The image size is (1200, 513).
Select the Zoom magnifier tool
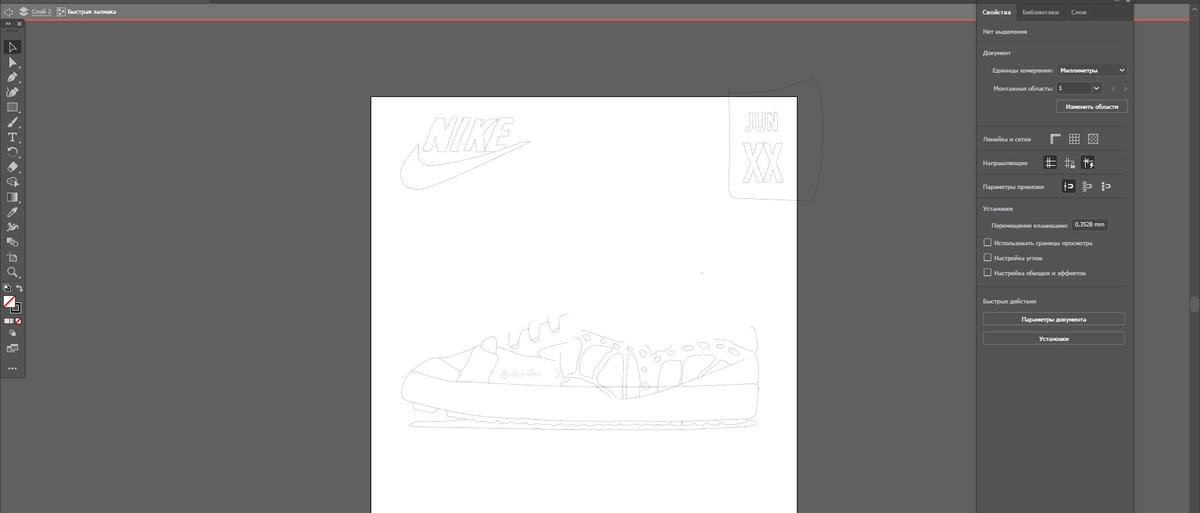coord(13,272)
